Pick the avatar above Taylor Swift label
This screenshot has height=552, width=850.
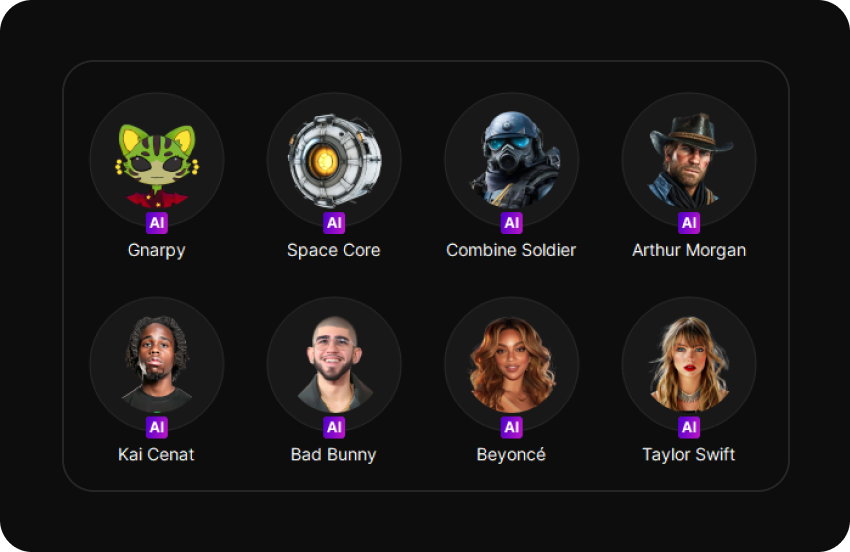[x=689, y=364]
